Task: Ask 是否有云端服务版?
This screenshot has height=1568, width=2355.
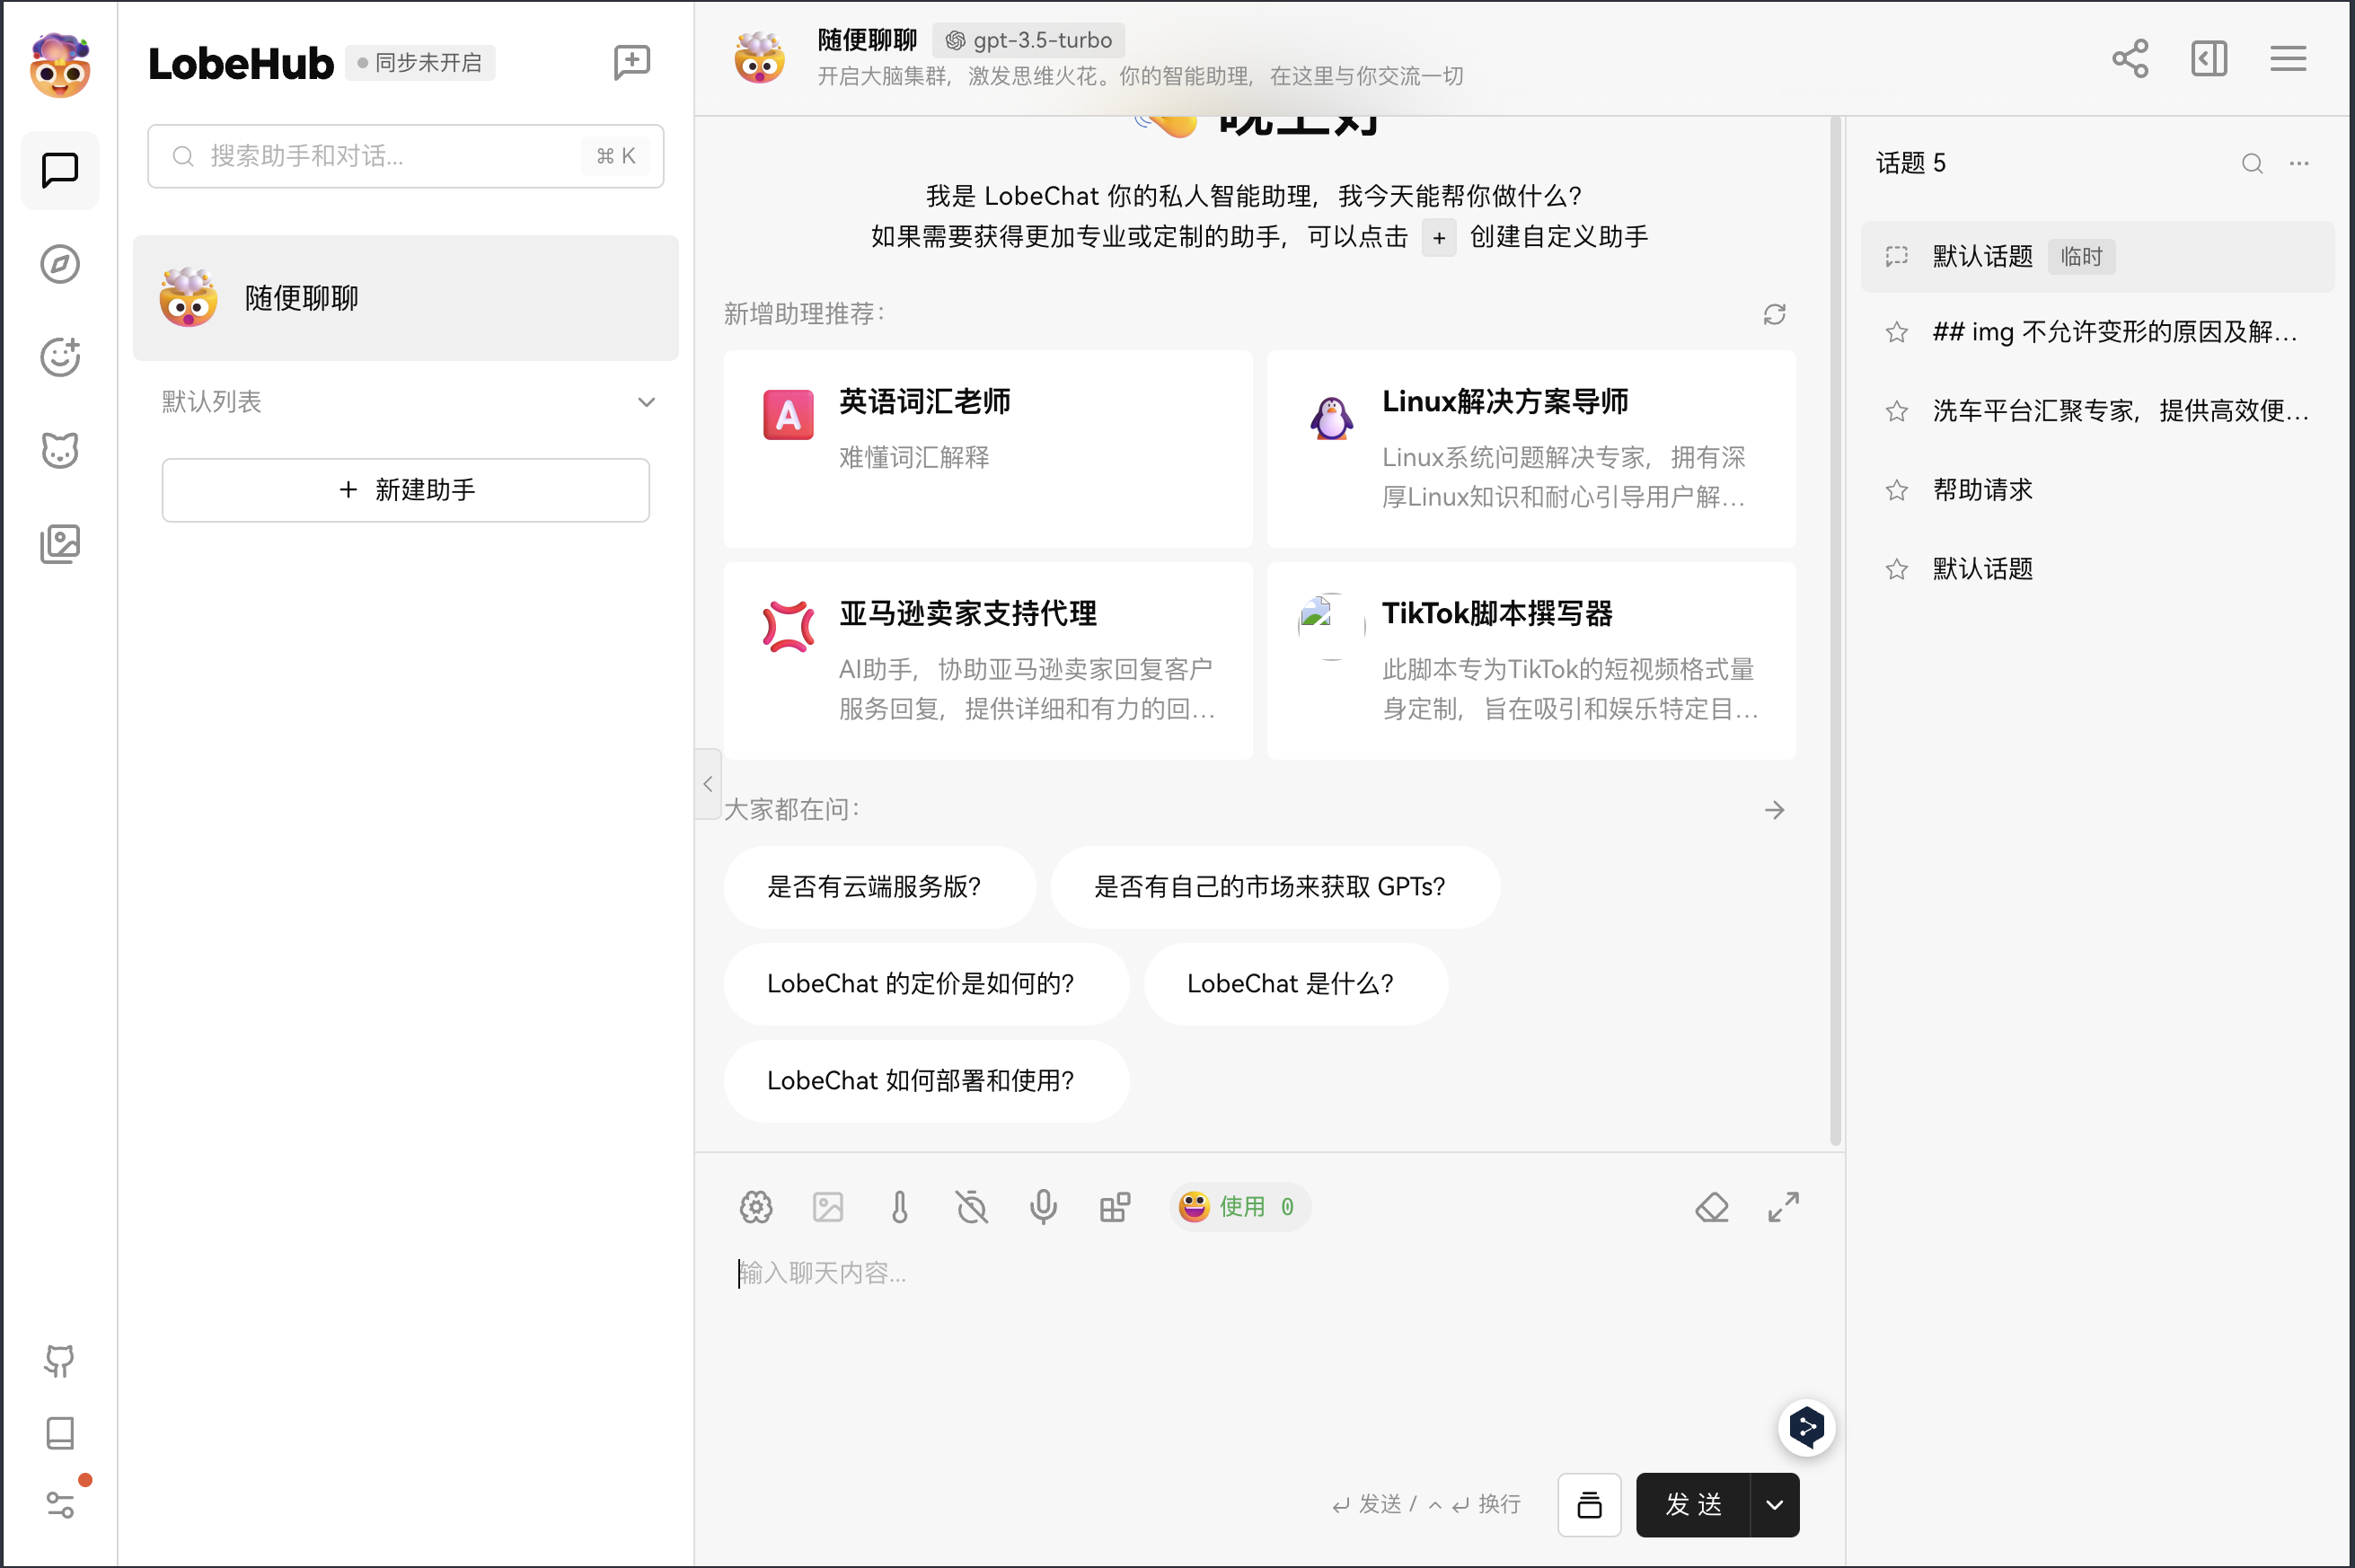Action: pyautogui.click(x=879, y=887)
